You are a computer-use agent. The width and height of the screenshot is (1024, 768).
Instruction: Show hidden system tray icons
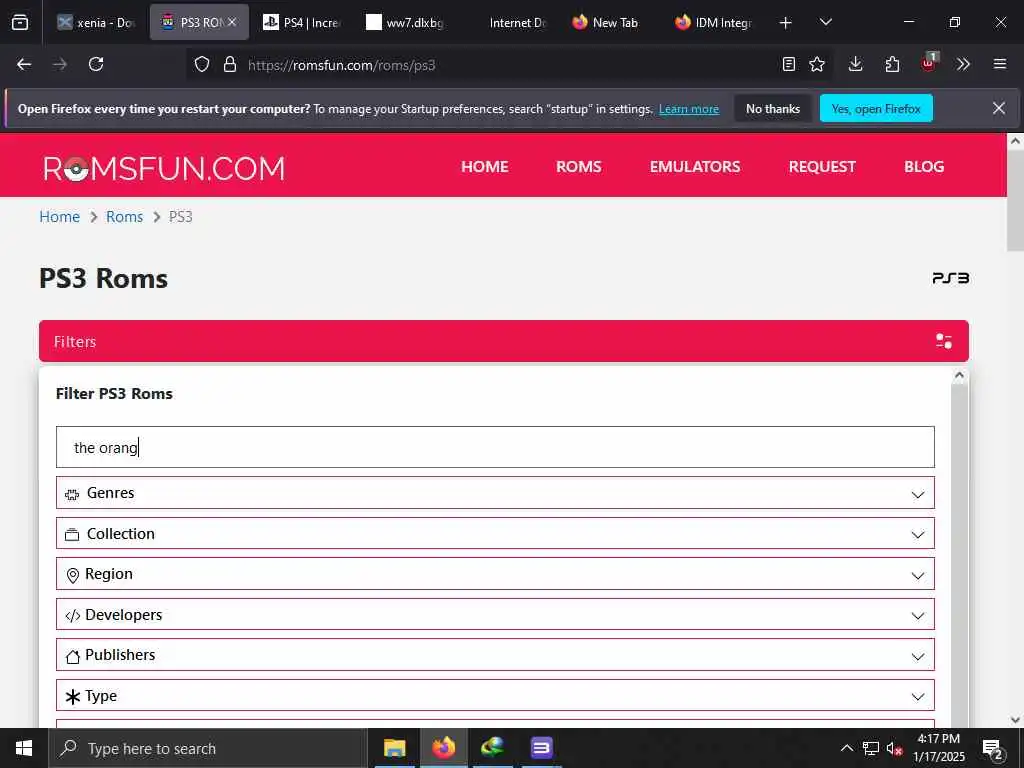pos(846,748)
